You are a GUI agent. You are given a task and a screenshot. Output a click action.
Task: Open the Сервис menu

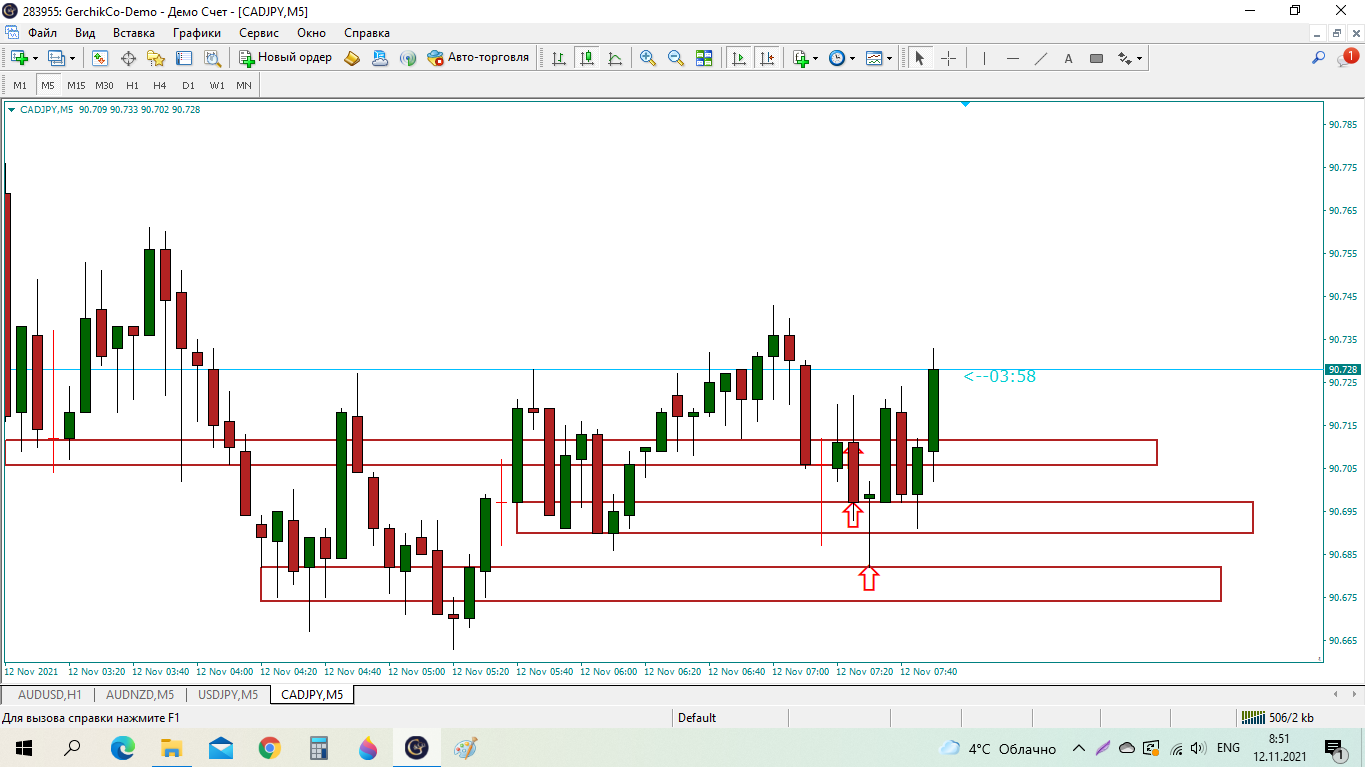258,32
